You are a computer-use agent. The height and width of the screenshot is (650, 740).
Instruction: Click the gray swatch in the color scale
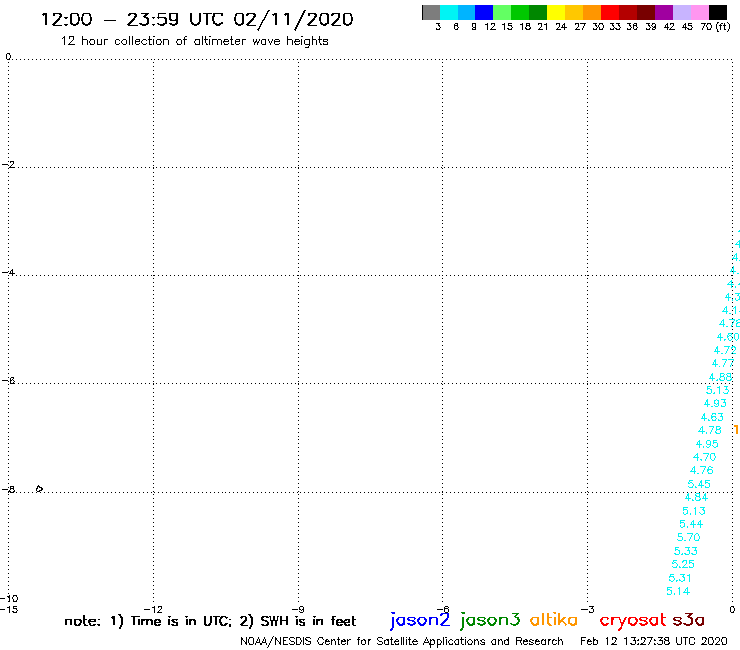[x=431, y=12]
